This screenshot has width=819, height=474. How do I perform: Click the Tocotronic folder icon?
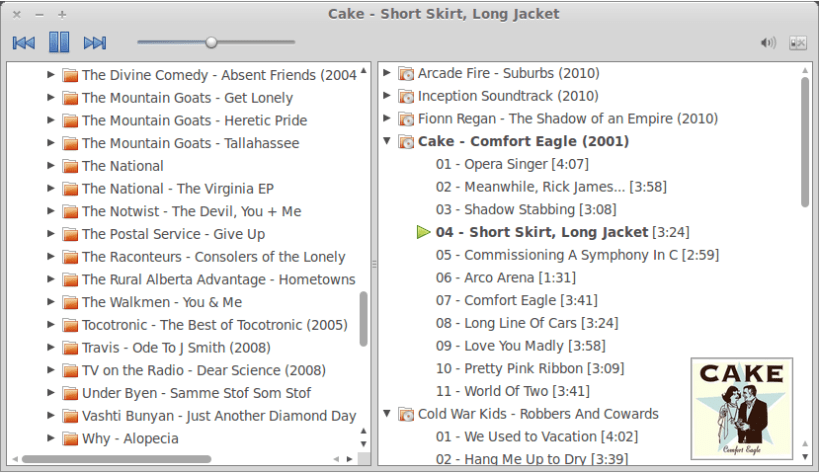tap(70, 326)
